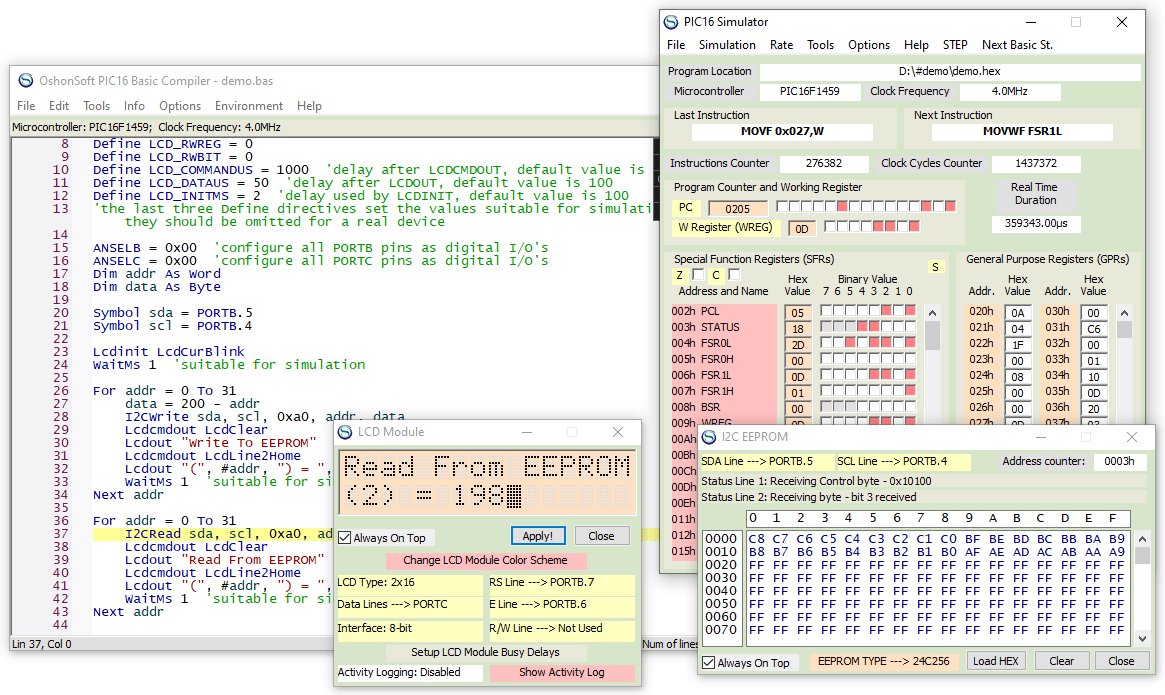Click Clear button in I2C EEPROM
This screenshot has height=695, width=1165.
1061,661
